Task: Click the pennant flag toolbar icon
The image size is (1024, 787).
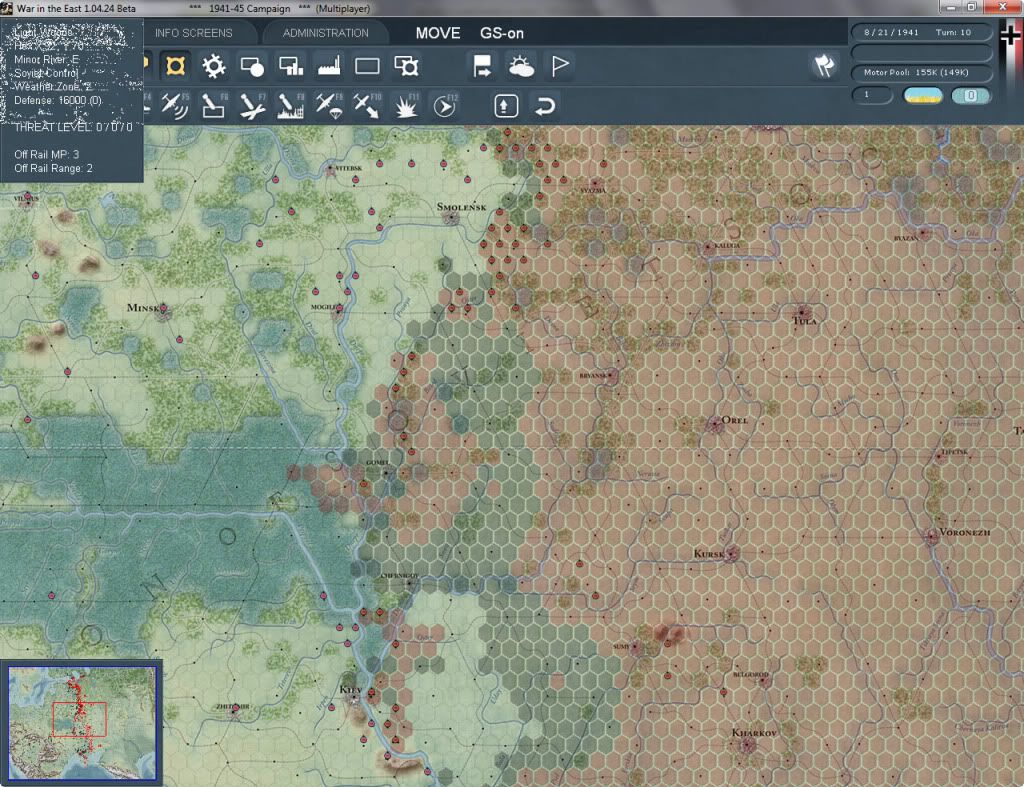Action: 560,66
